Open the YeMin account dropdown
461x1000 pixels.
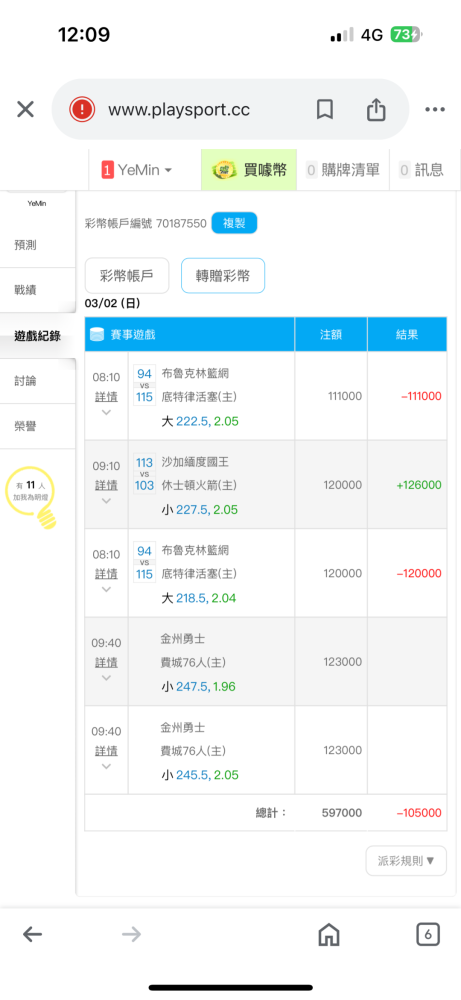click(x=137, y=170)
